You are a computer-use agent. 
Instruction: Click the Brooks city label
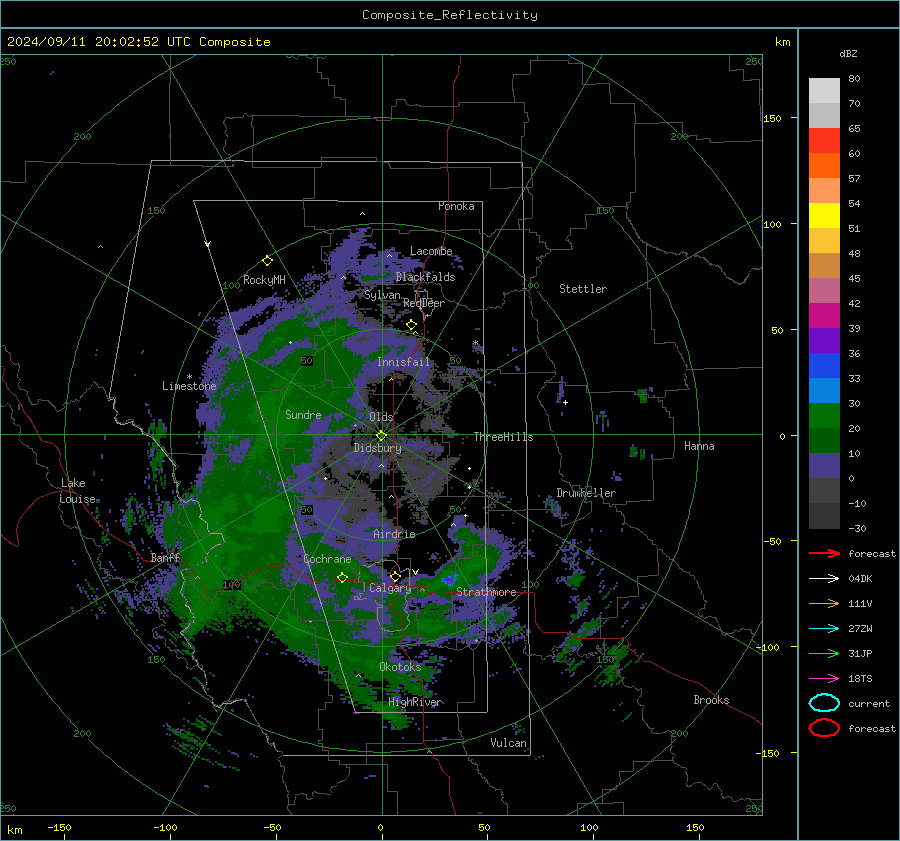711,700
